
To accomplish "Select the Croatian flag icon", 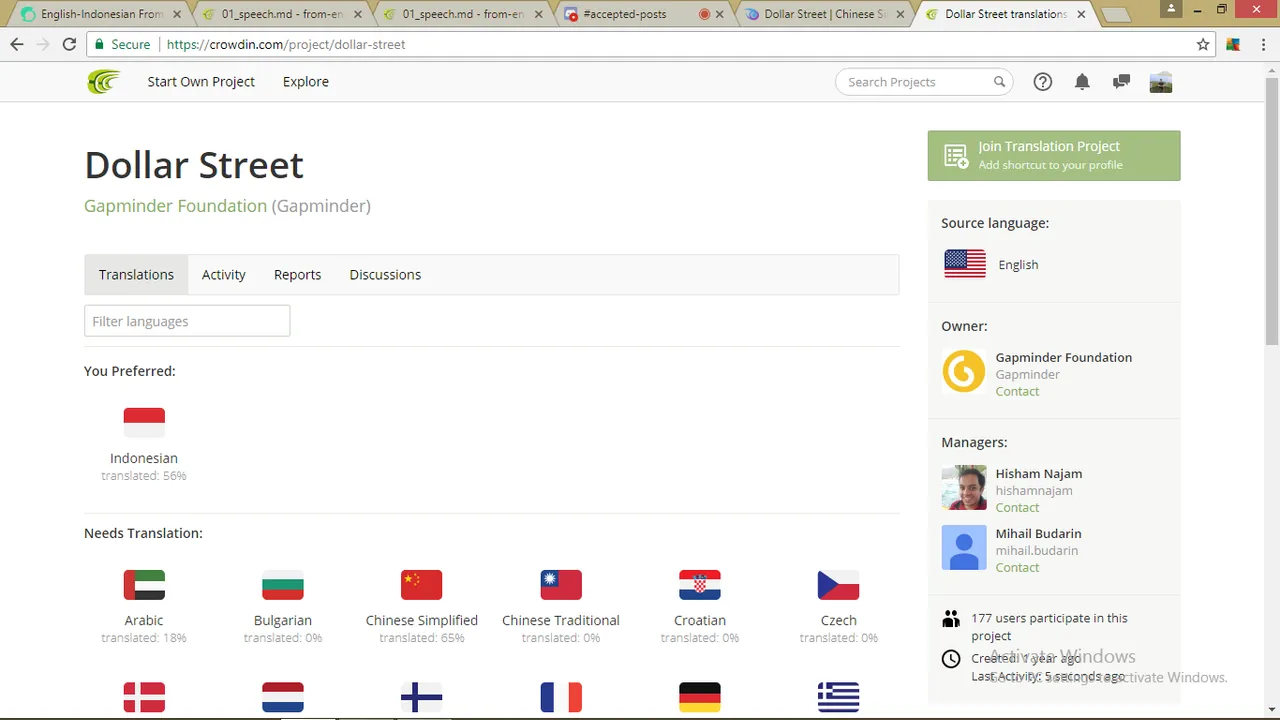I will pyautogui.click(x=700, y=585).
